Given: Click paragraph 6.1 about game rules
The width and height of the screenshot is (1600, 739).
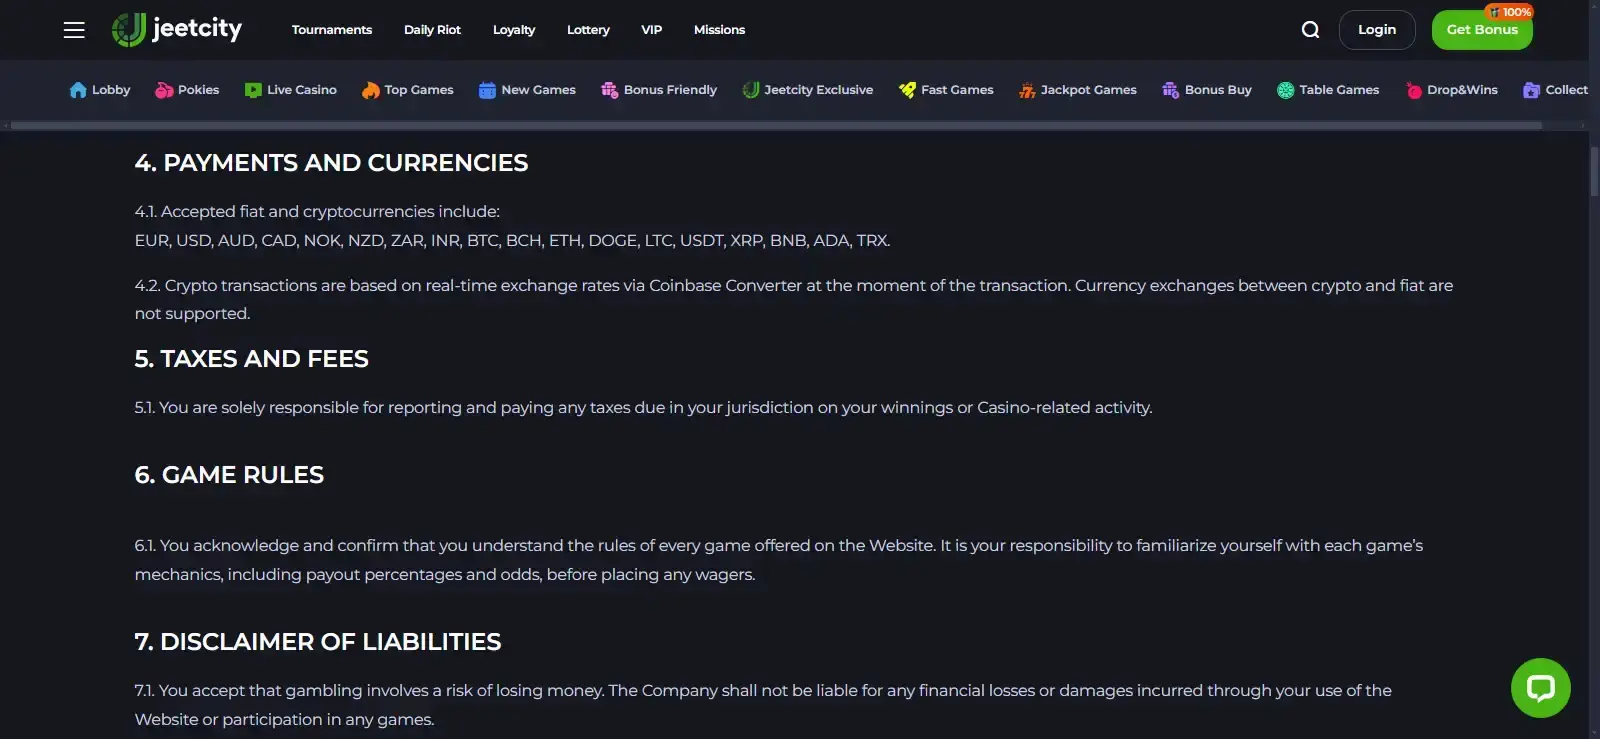Looking at the screenshot, I should [x=778, y=560].
